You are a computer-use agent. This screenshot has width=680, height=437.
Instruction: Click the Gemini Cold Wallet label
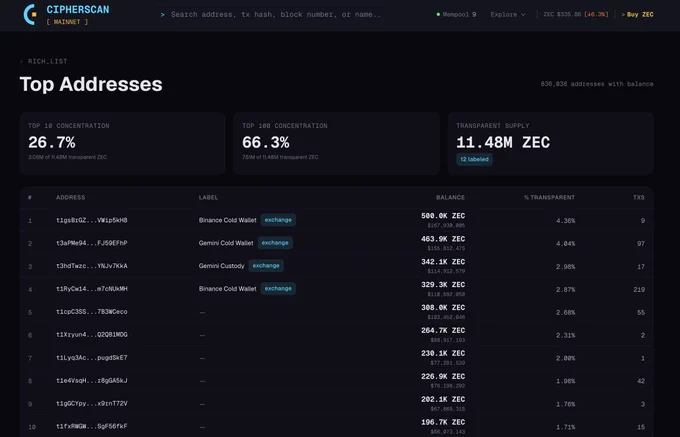226,243
